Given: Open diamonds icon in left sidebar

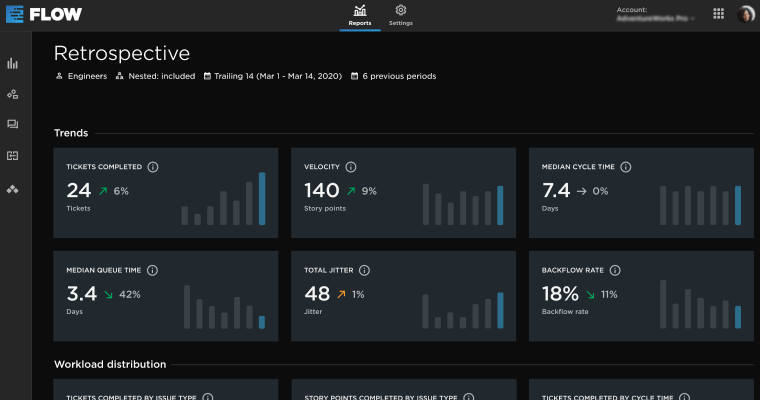Looking at the screenshot, I should [x=13, y=189].
